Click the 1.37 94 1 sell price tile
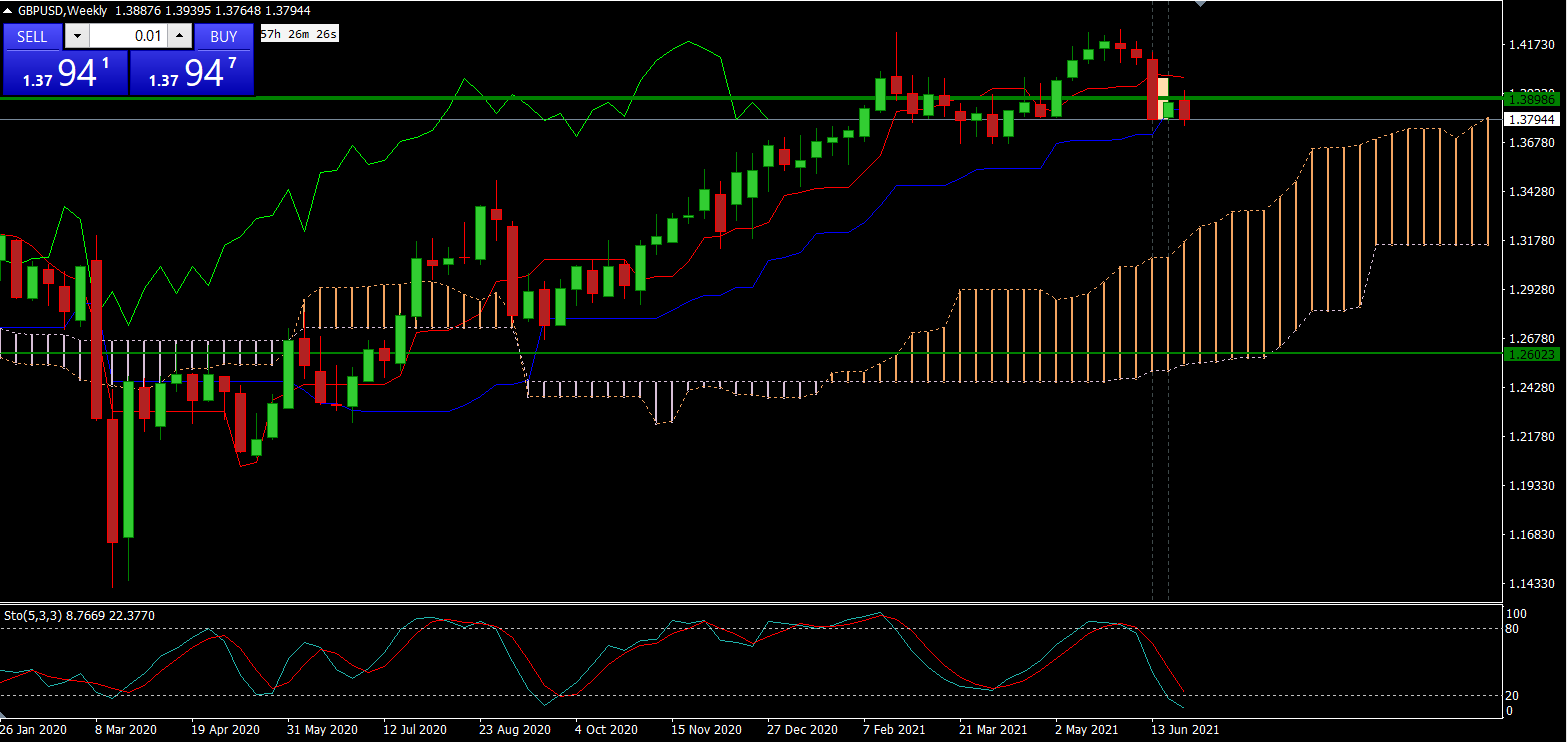The image size is (1567, 742). tap(65, 74)
